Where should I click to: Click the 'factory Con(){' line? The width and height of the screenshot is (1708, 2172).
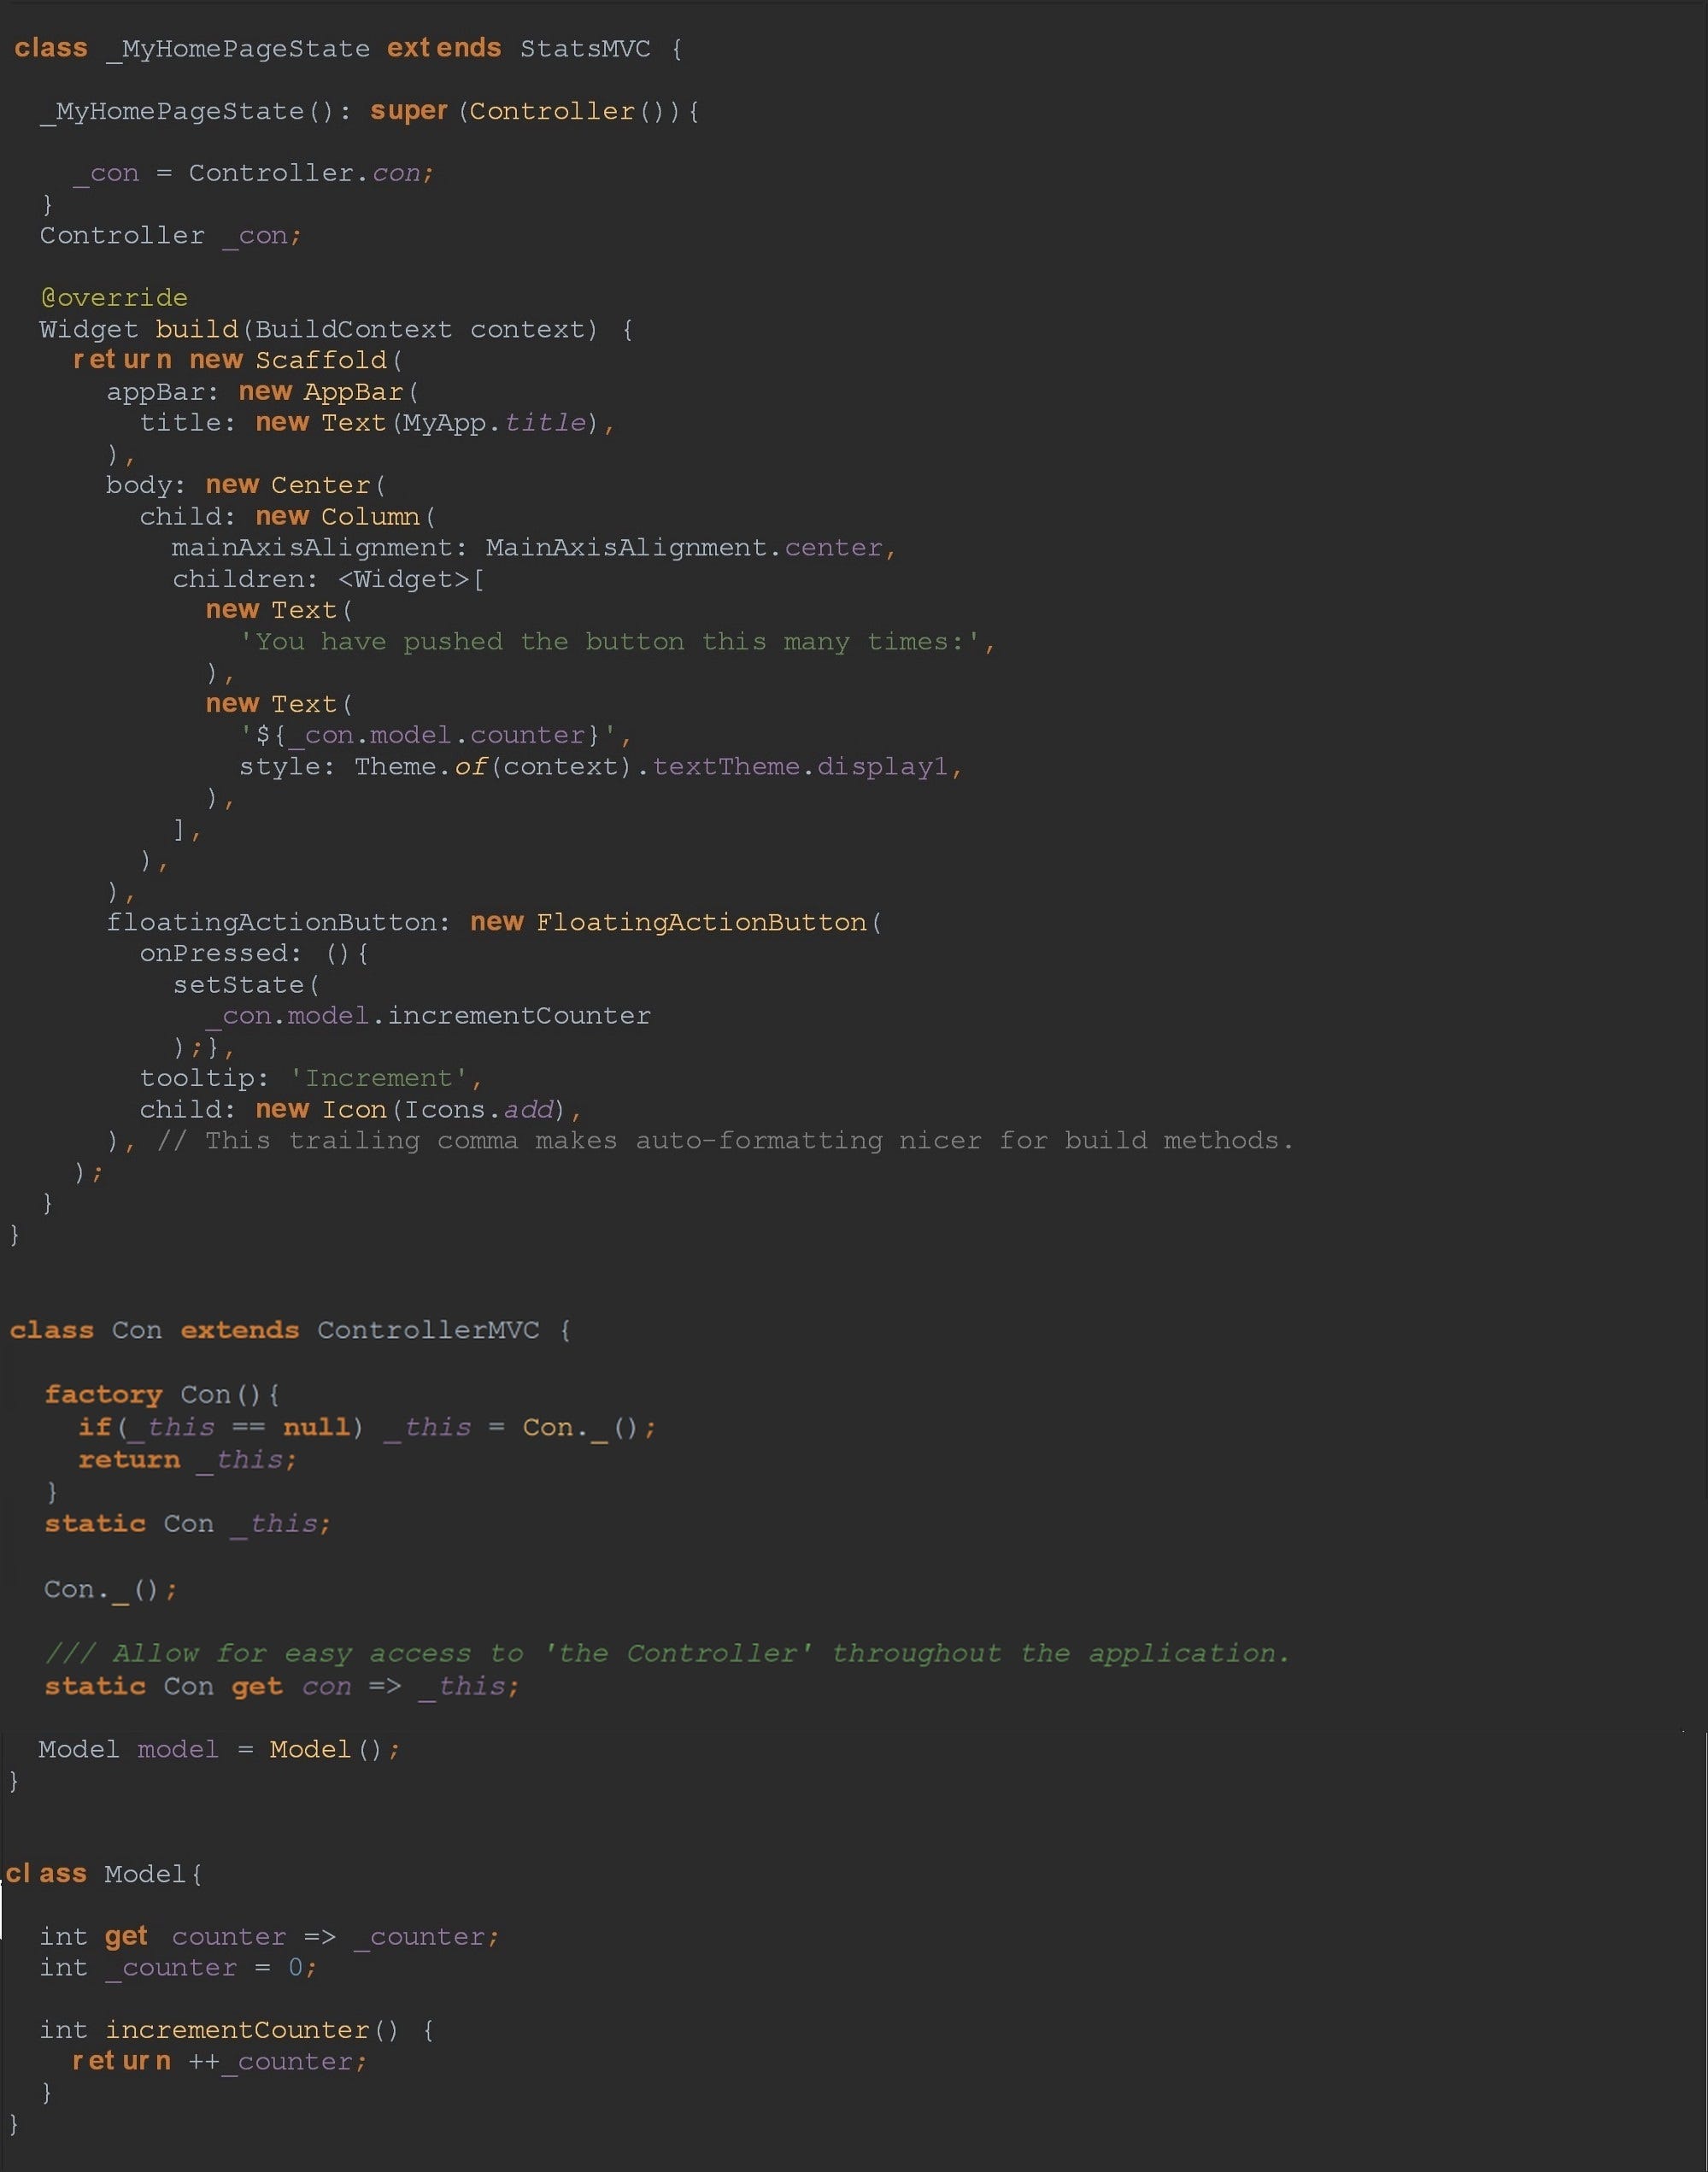(x=162, y=1395)
